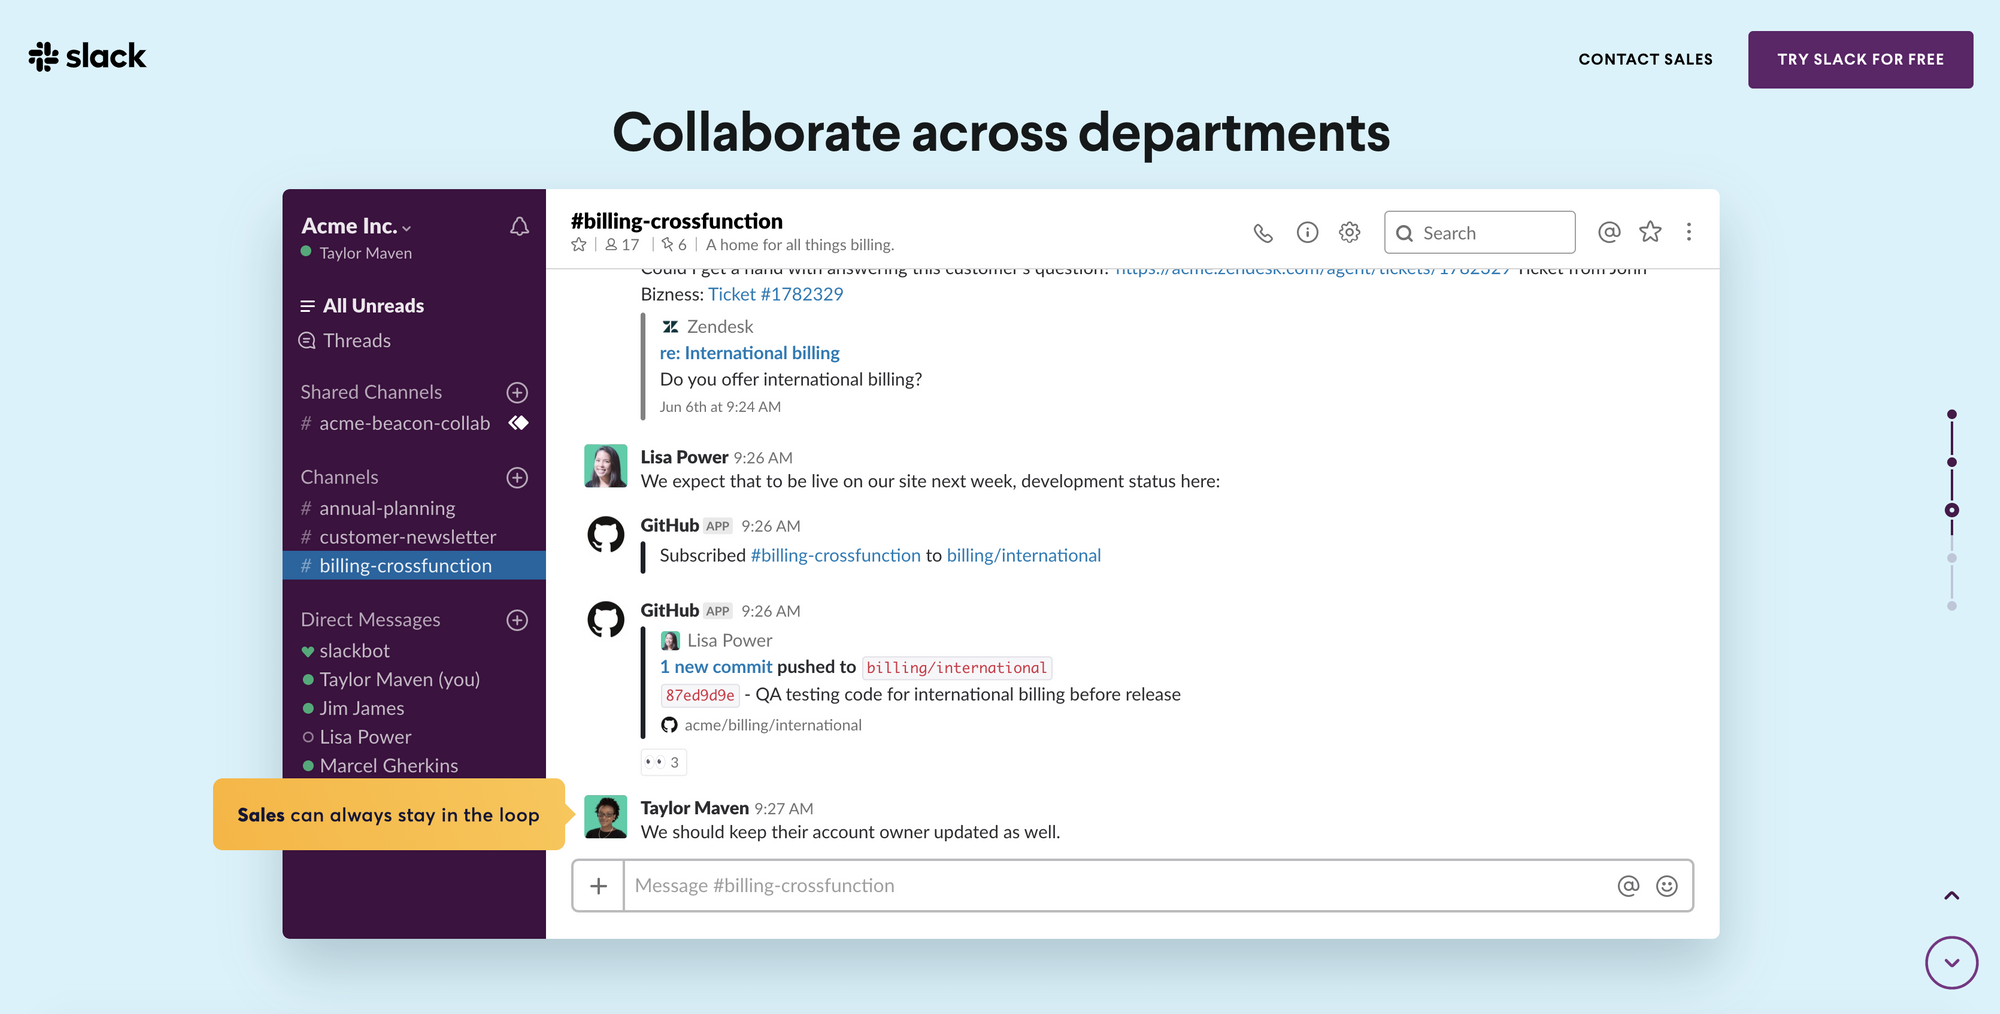This screenshot has height=1014, width=2000.
Task: Jump to the fourth slide progress dot
Action: [x=1952, y=558]
